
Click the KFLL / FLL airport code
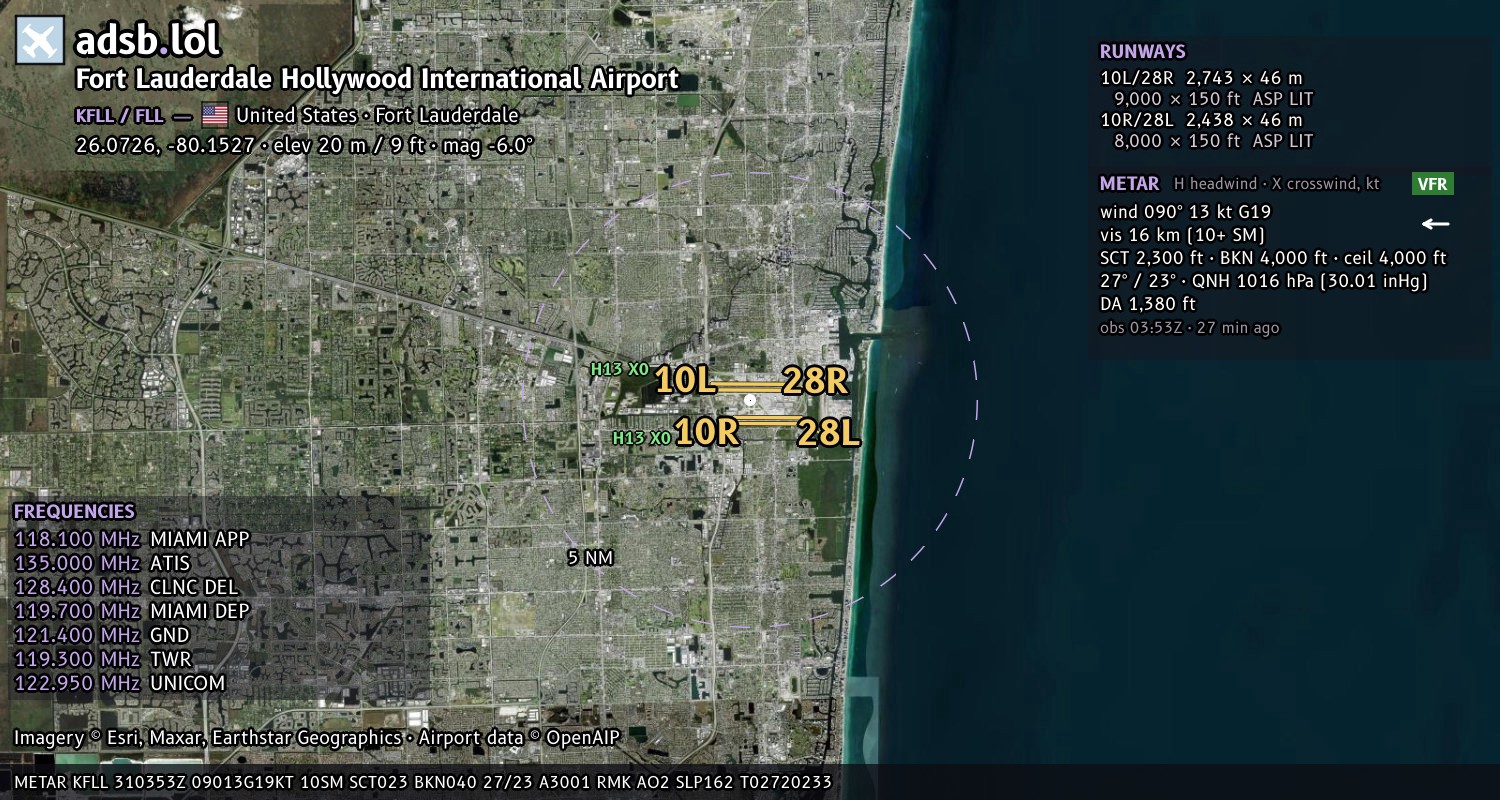119,115
